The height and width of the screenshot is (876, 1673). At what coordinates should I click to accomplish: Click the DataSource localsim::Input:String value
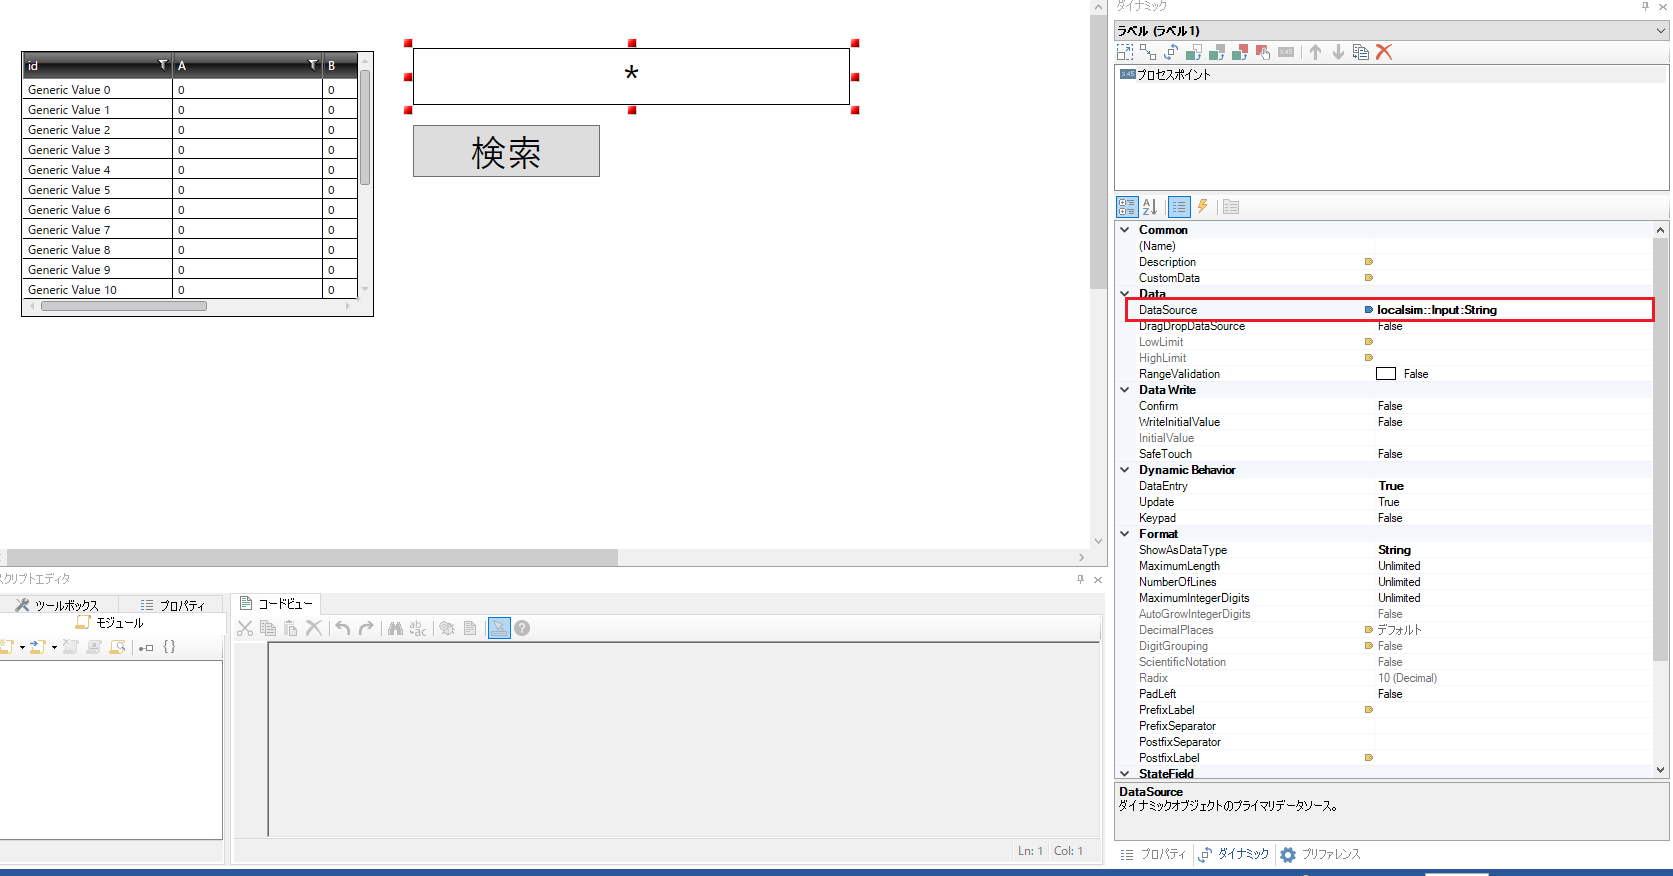pyautogui.click(x=1437, y=310)
